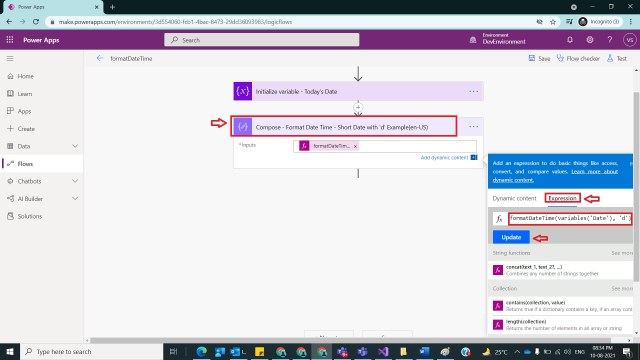Switch to Dynamic content tab
The width and height of the screenshot is (640, 360).
(x=514, y=198)
